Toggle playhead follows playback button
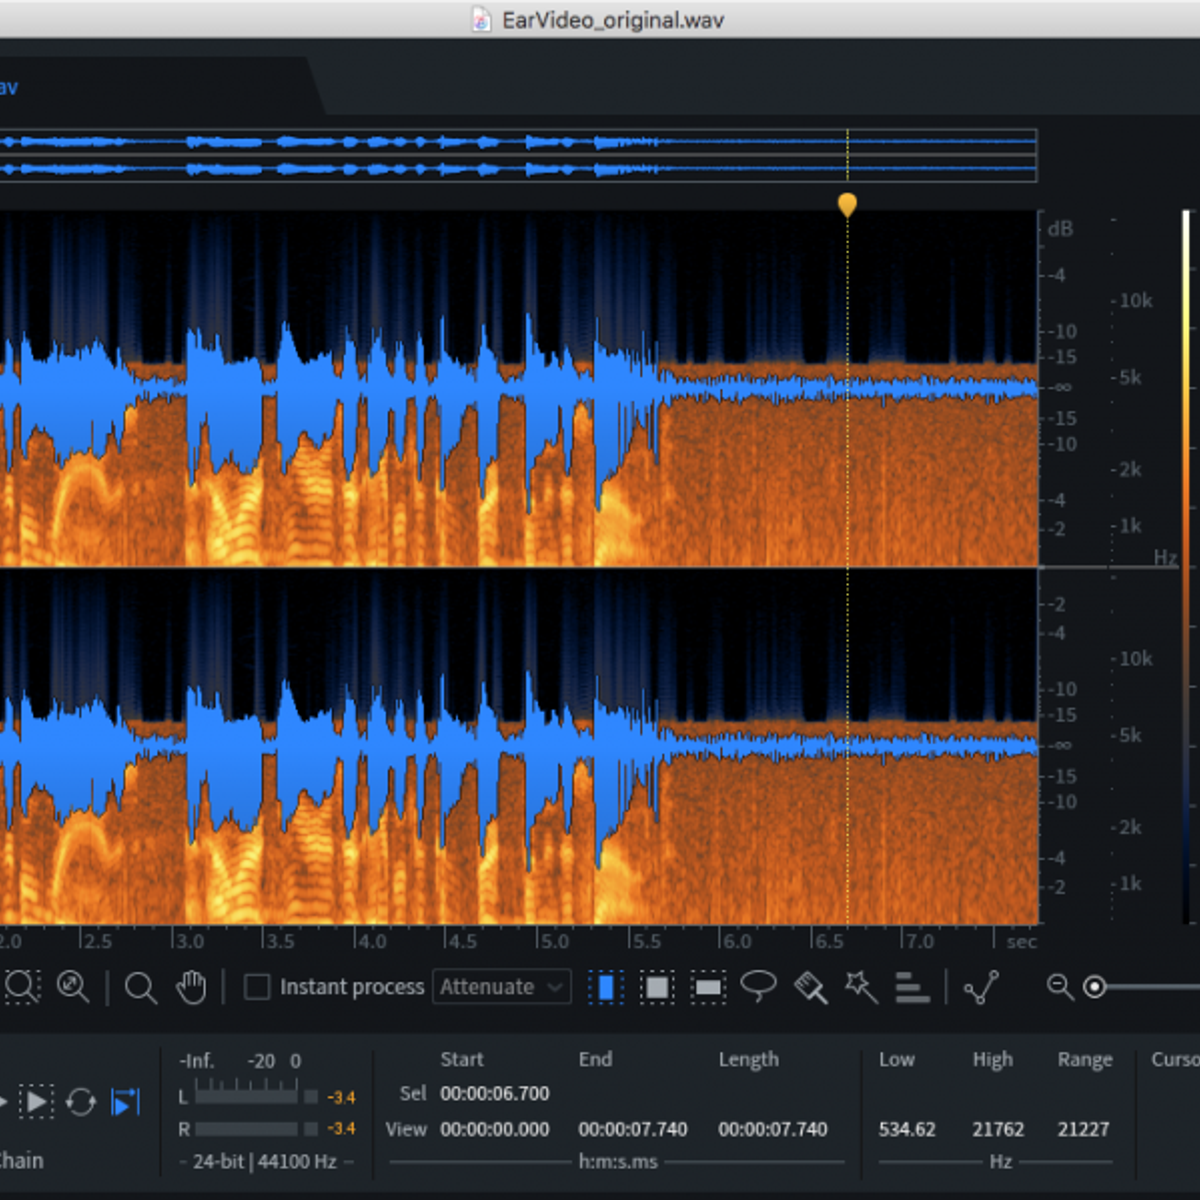The height and width of the screenshot is (1200, 1200). click(x=126, y=1102)
